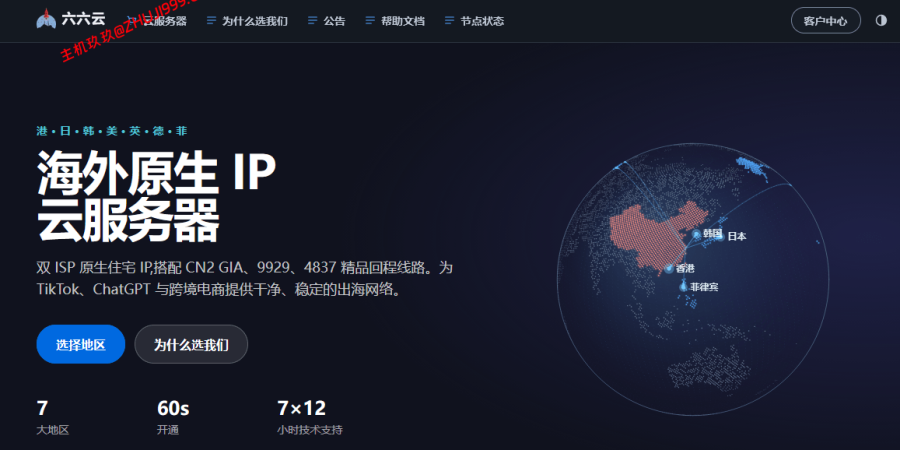Click the 六六云 rocket logo icon
Image resolution: width=900 pixels, height=450 pixels.
coord(47,19)
